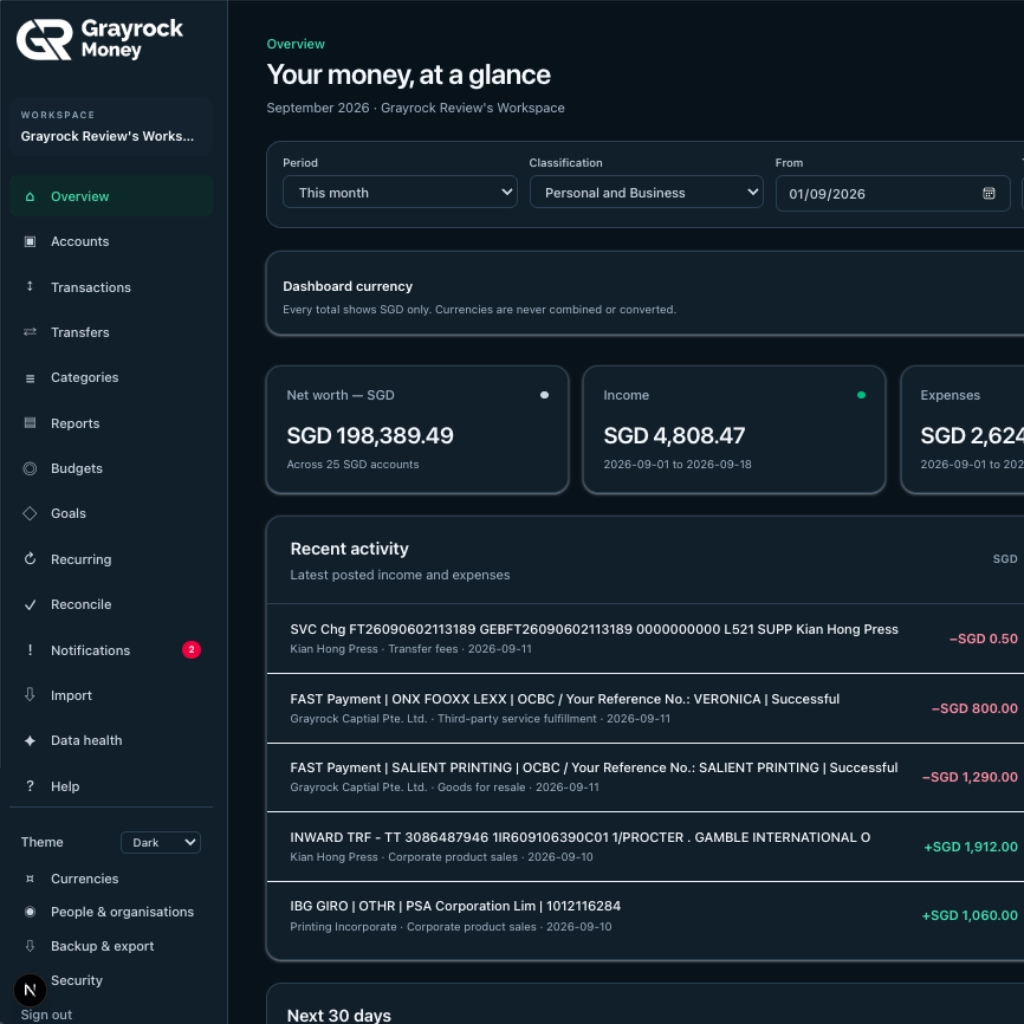The width and height of the screenshot is (1024, 1024).
Task: Click the Income SGD 4,808.47 card
Action: (x=734, y=430)
